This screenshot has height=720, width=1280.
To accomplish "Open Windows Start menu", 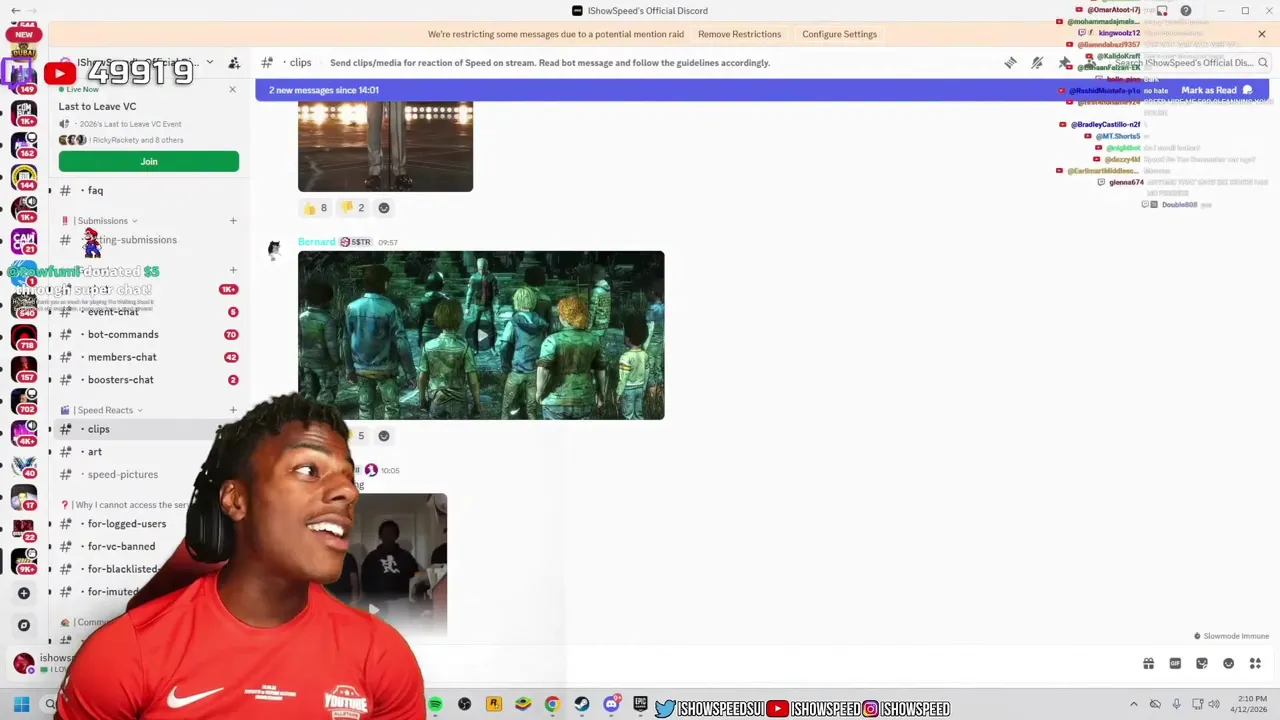I will [x=21, y=704].
